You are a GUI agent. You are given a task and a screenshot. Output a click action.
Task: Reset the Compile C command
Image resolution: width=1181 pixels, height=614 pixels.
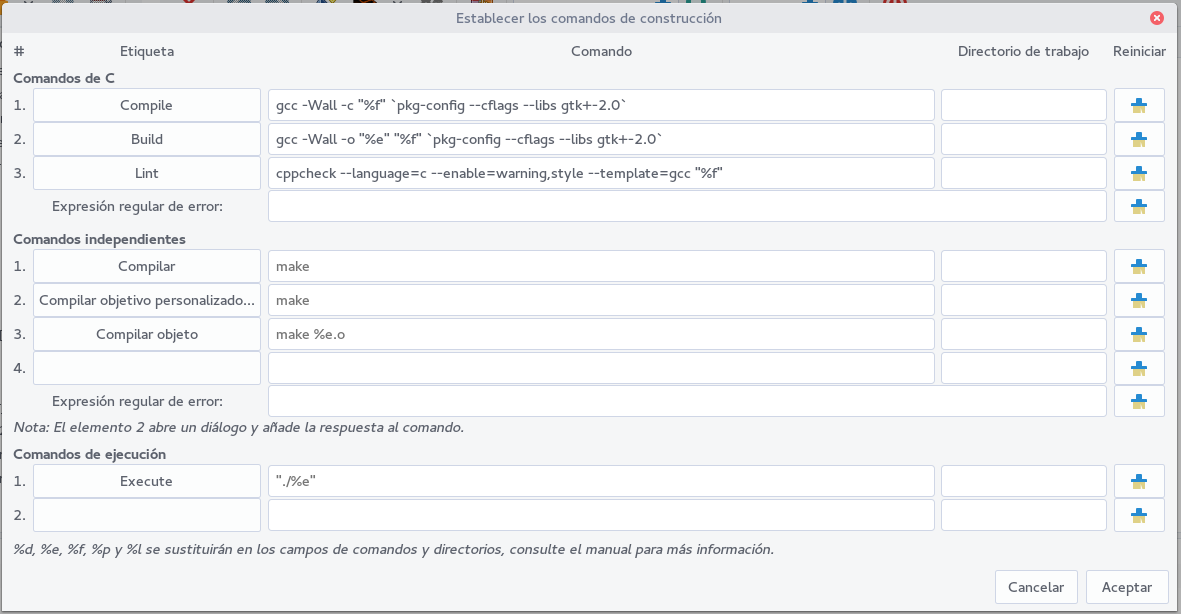coord(1139,104)
